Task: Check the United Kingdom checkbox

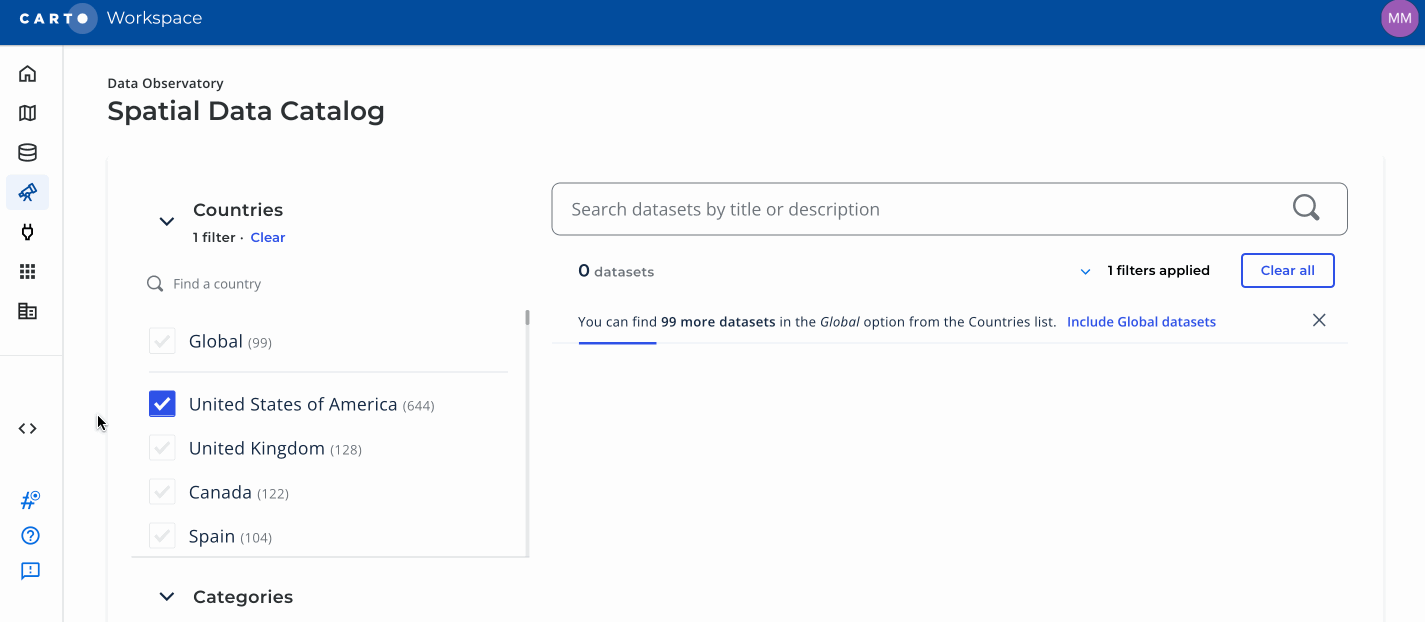Action: point(162,448)
